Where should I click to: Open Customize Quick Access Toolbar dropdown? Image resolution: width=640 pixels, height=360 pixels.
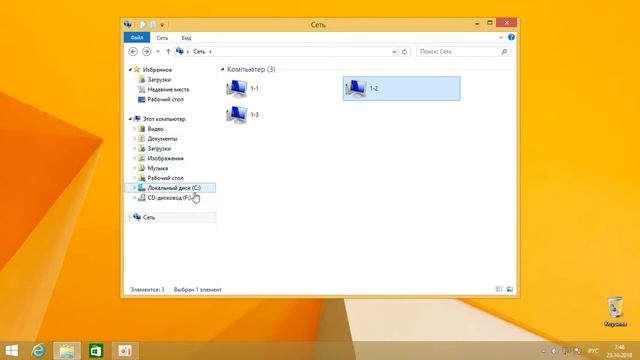(162, 25)
